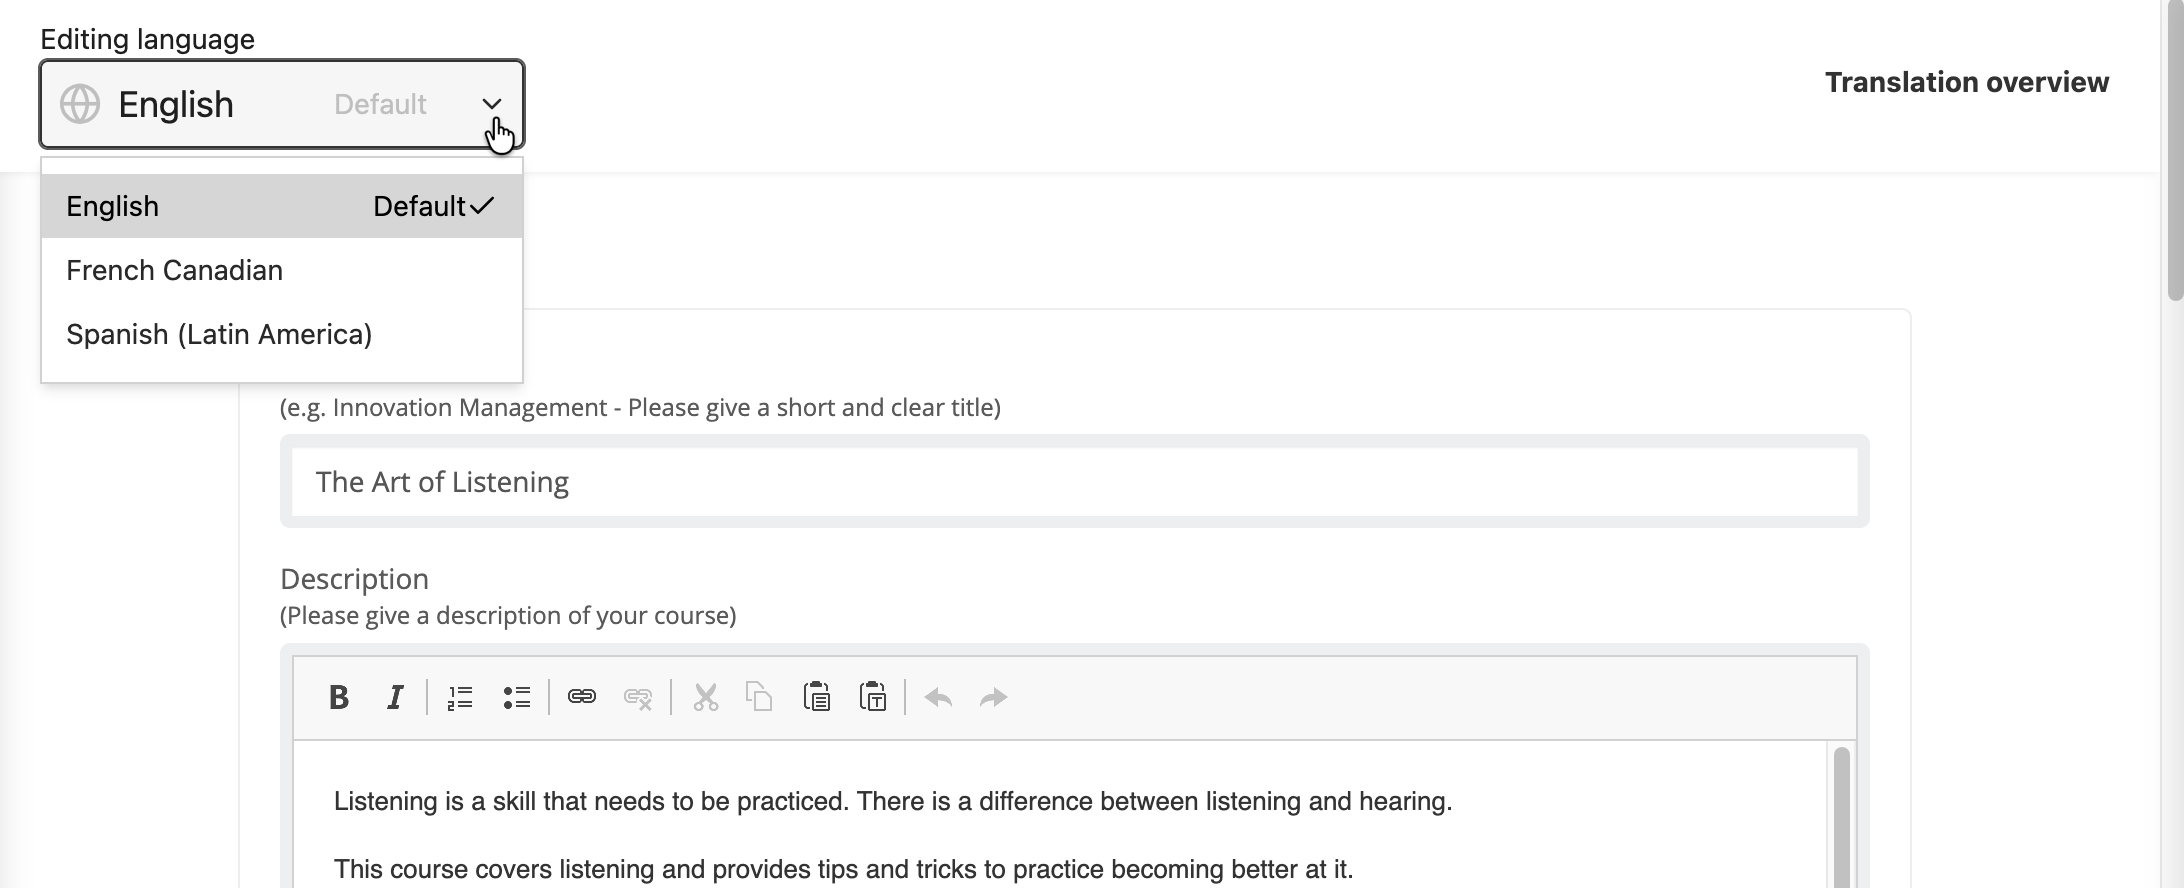Click the Paste as plain text icon
Viewport: 2184px width, 888px height.
(873, 697)
